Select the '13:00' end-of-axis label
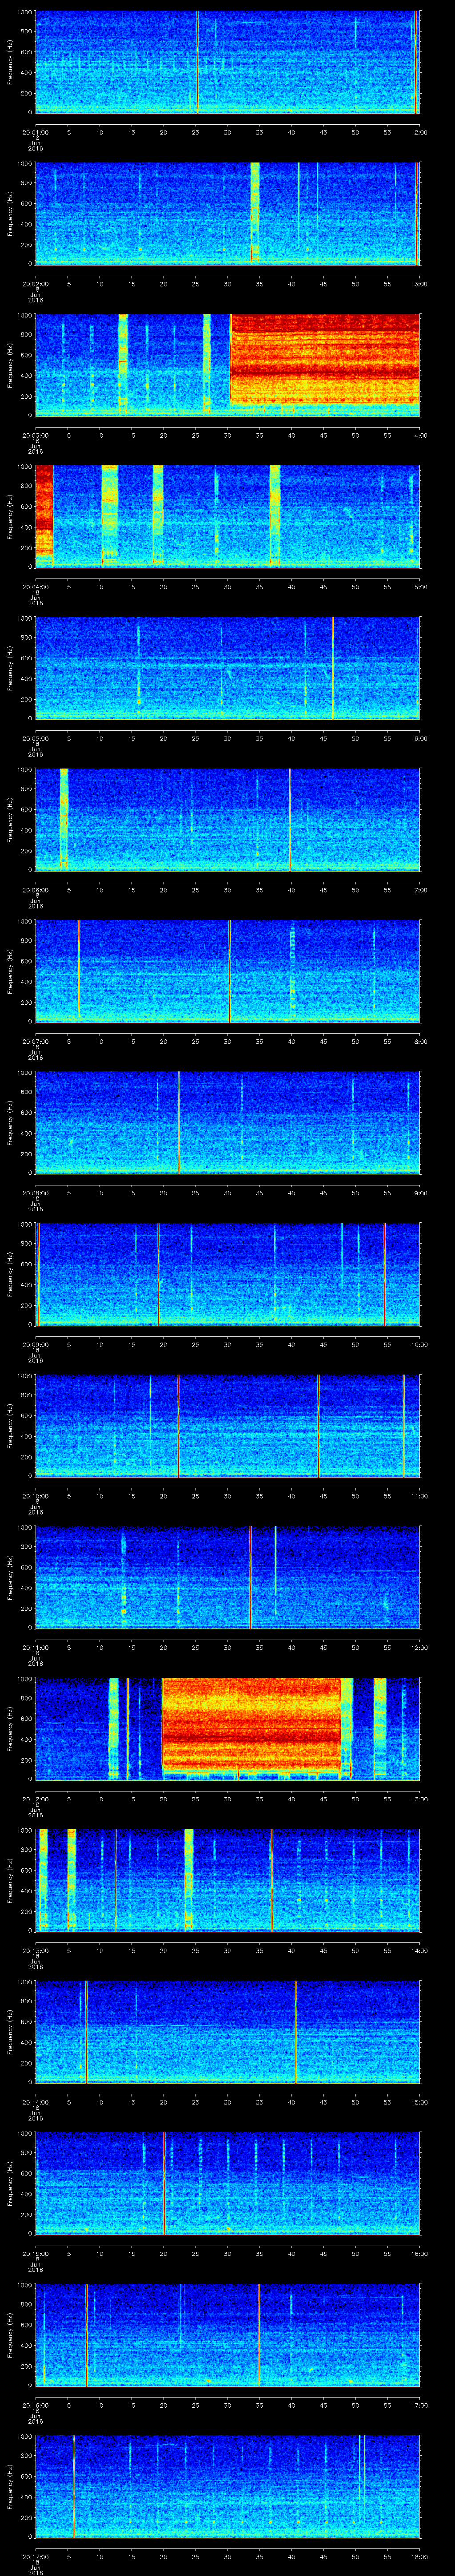455x2576 pixels. (x=419, y=1799)
